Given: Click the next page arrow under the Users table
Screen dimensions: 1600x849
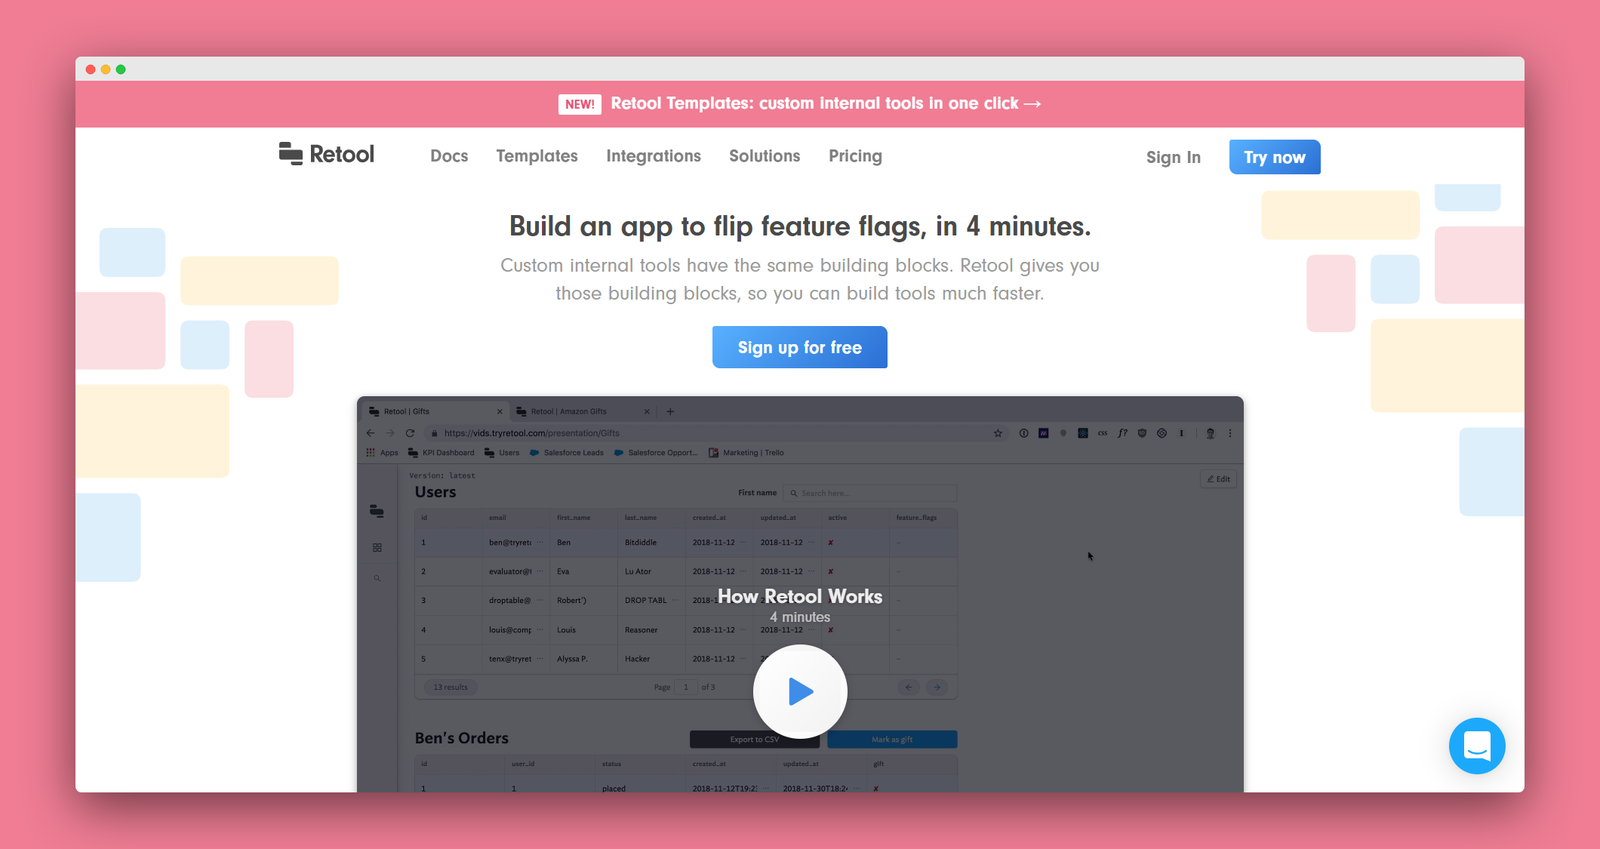Looking at the screenshot, I should (x=937, y=687).
